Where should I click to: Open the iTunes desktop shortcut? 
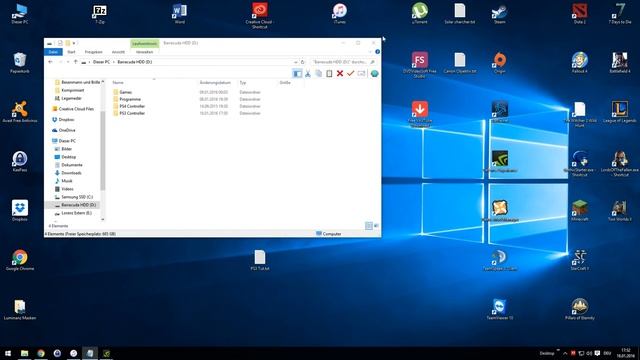click(340, 14)
